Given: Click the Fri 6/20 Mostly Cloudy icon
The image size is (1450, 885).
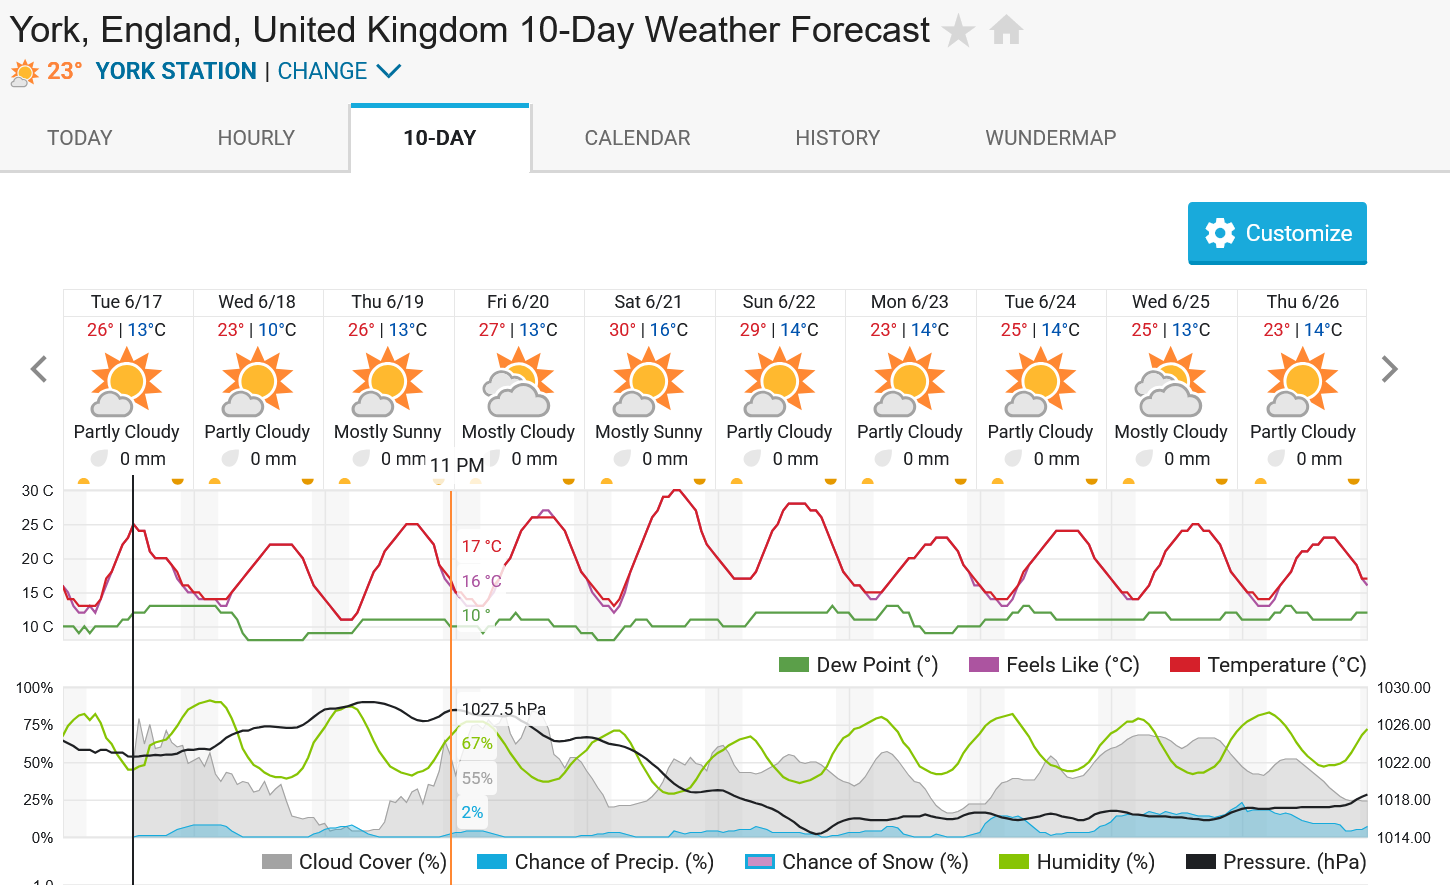Looking at the screenshot, I should (x=518, y=381).
